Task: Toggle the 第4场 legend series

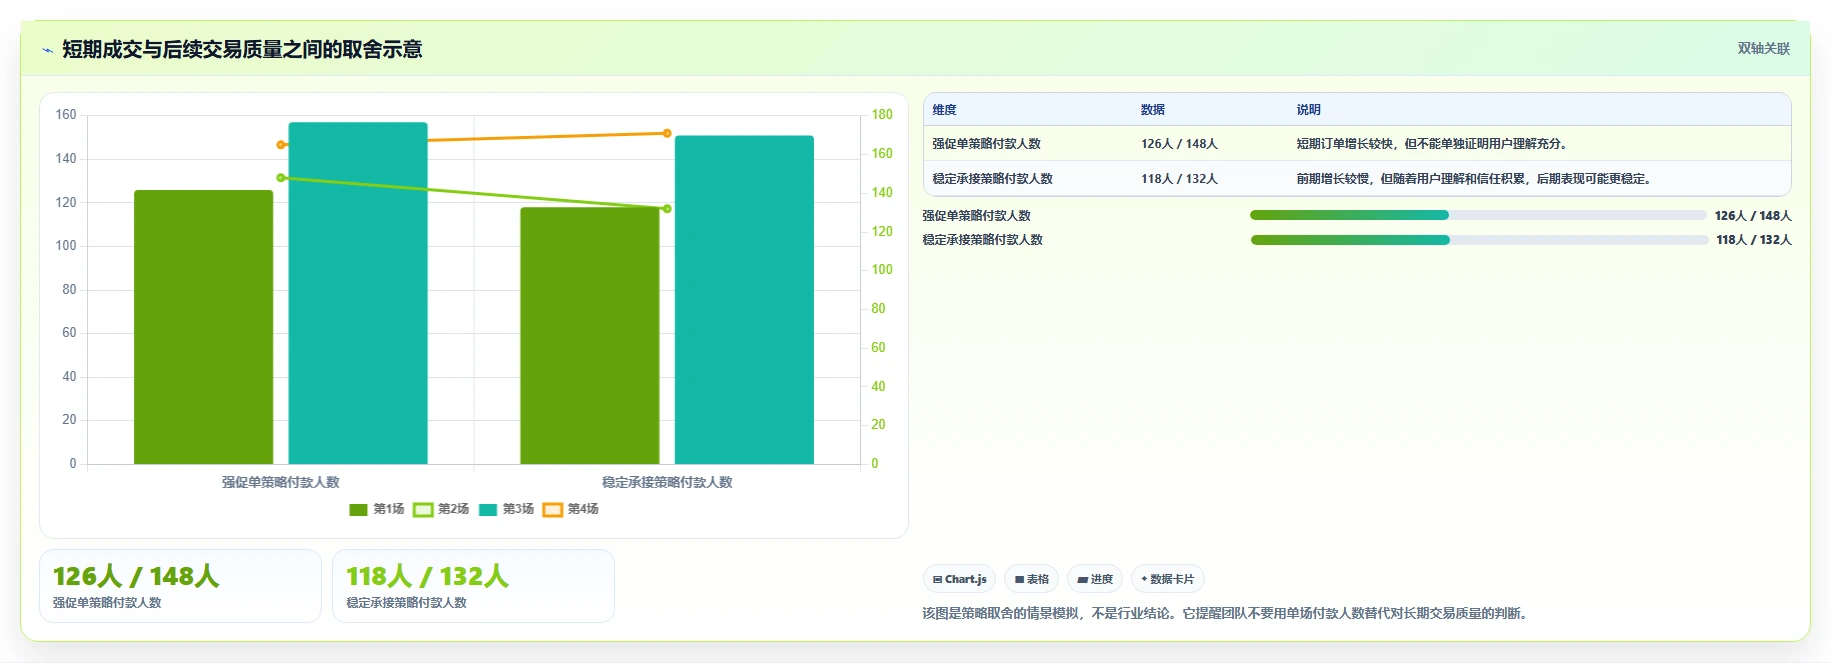Action: pyautogui.click(x=571, y=509)
